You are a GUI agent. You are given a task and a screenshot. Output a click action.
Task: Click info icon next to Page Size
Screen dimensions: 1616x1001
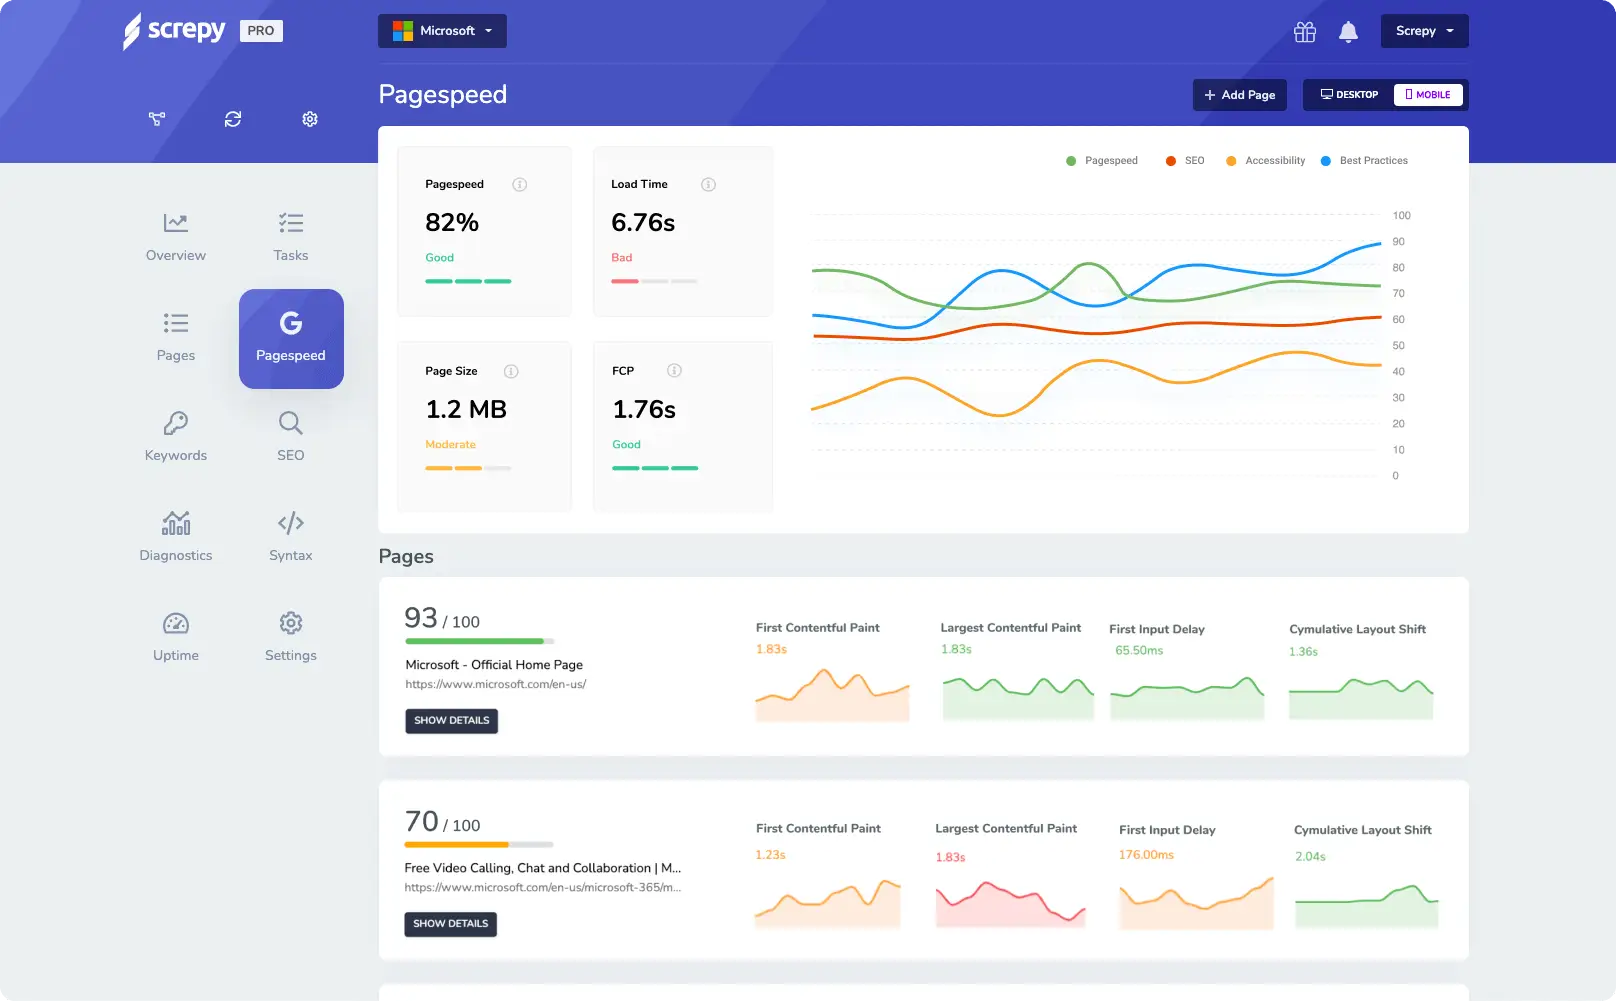[x=511, y=371]
